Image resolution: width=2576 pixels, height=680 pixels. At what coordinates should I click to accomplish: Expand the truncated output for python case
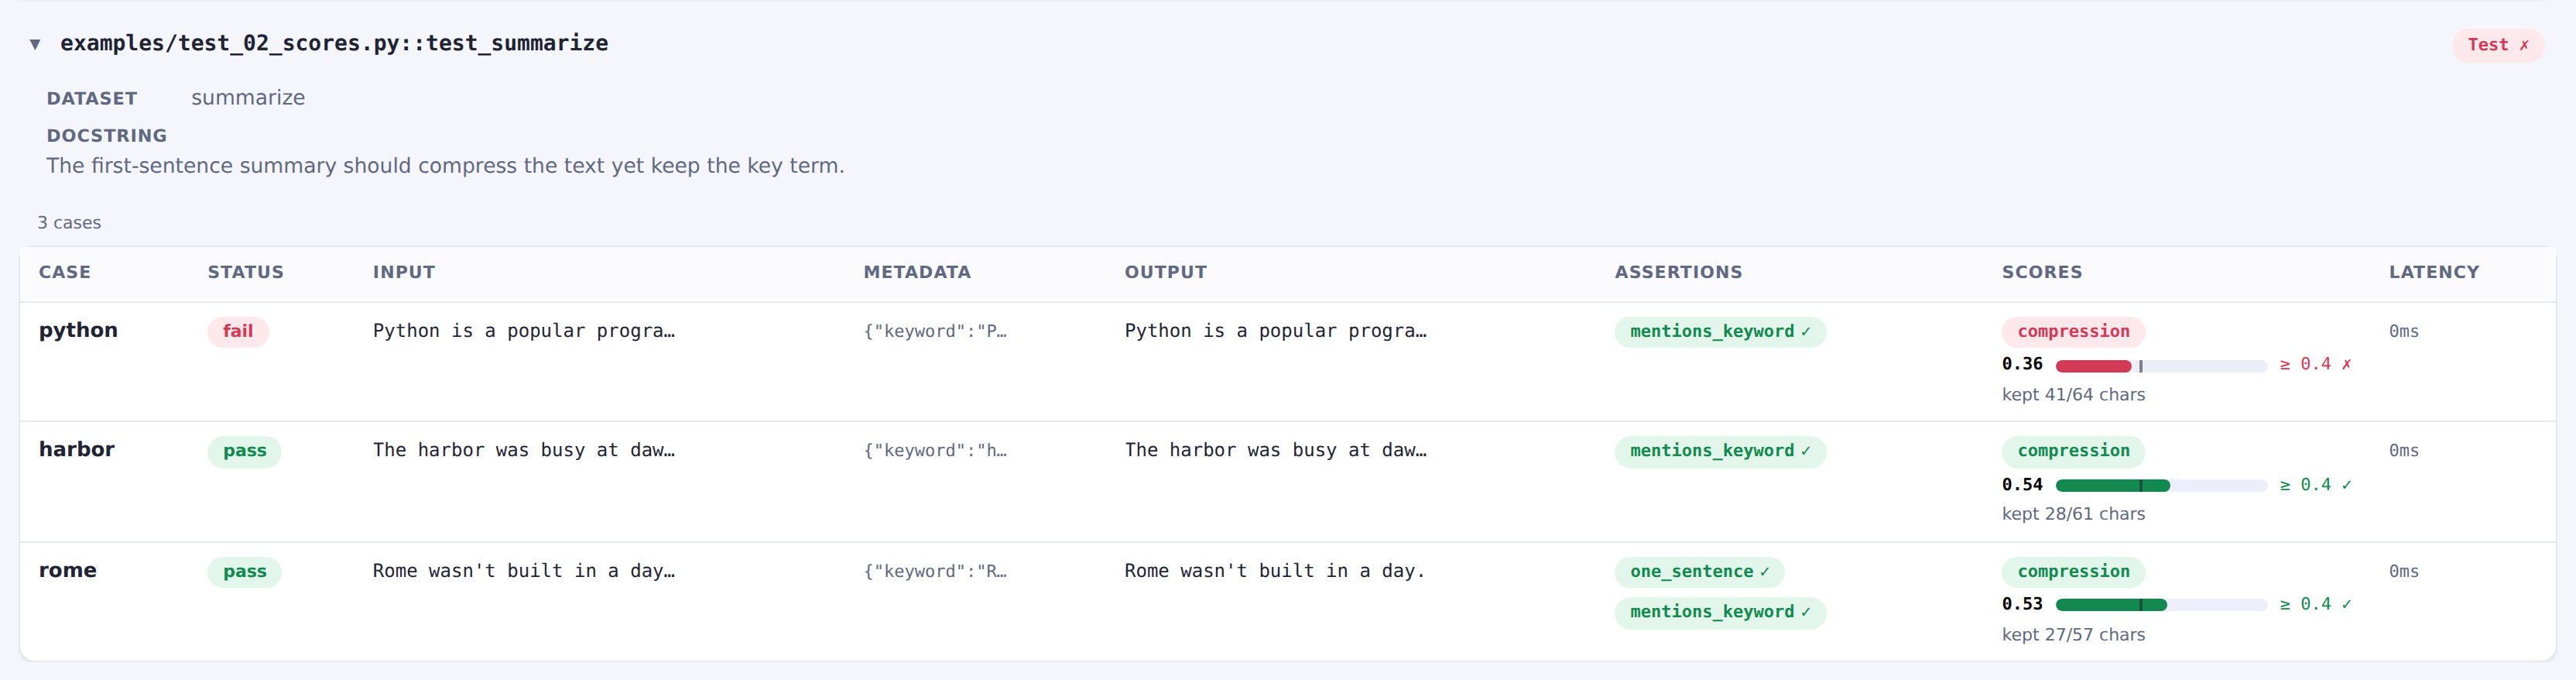[x=1276, y=331]
